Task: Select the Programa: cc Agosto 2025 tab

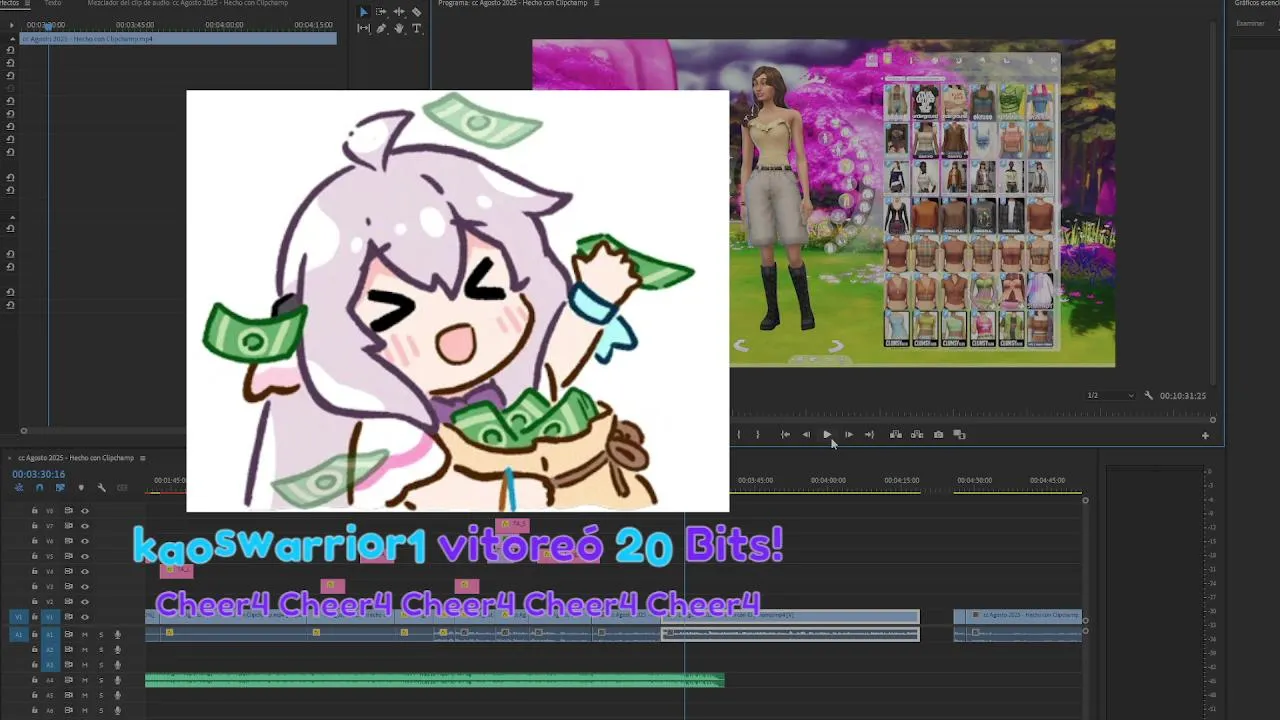Action: point(513,3)
